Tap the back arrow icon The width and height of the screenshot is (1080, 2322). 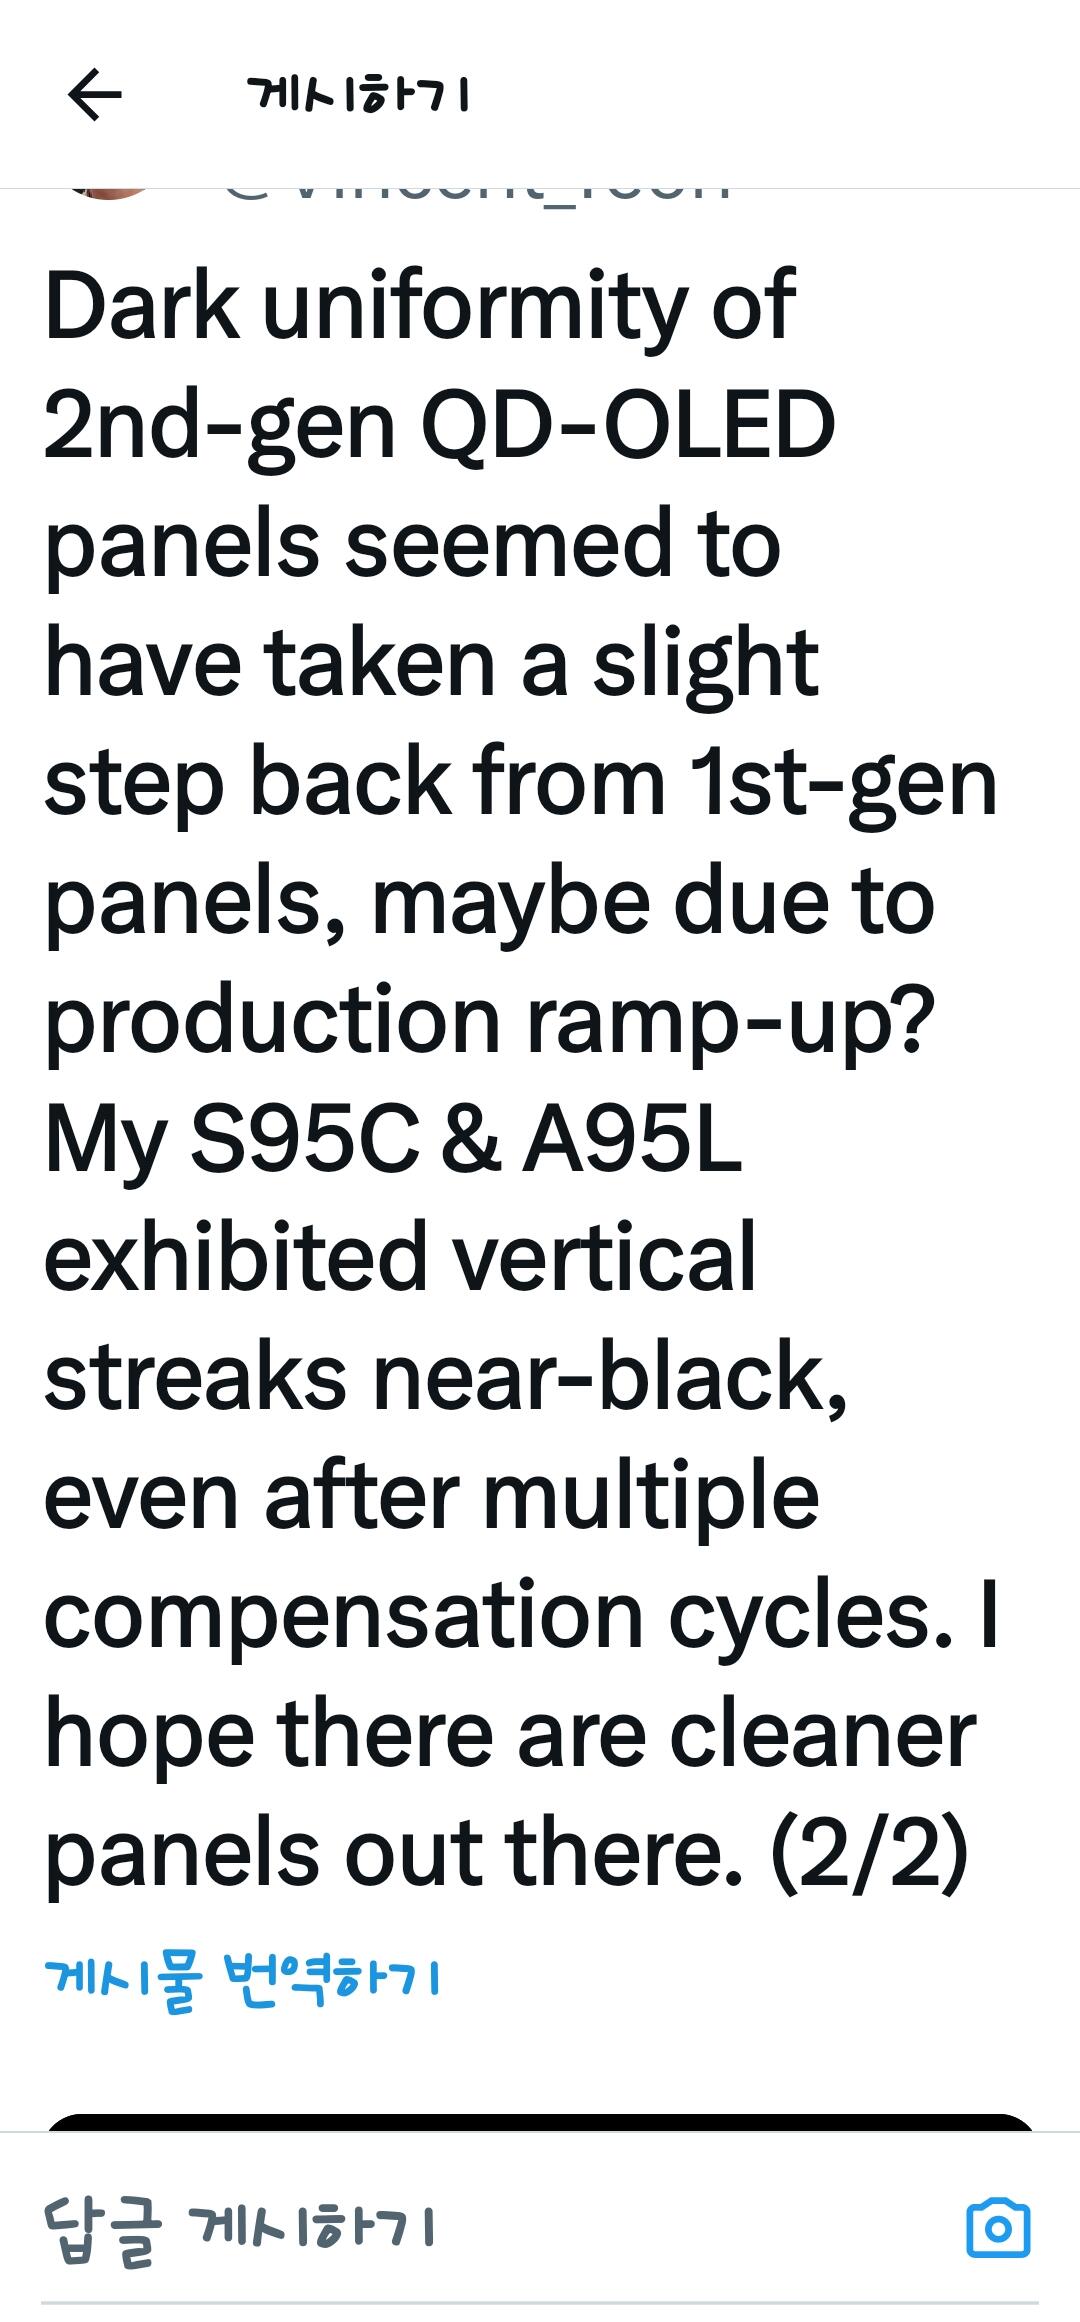point(95,95)
